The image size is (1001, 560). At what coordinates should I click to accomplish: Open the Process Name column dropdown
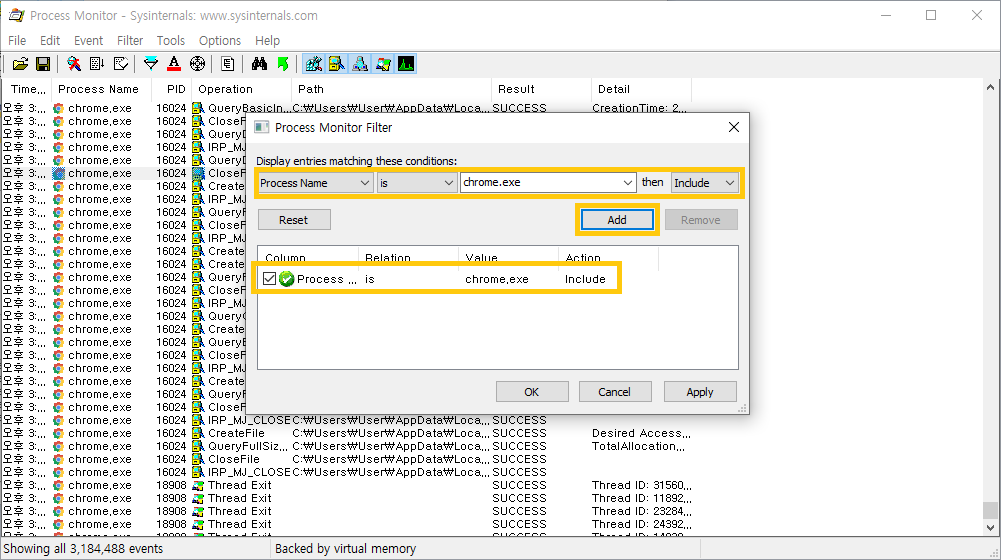point(315,183)
